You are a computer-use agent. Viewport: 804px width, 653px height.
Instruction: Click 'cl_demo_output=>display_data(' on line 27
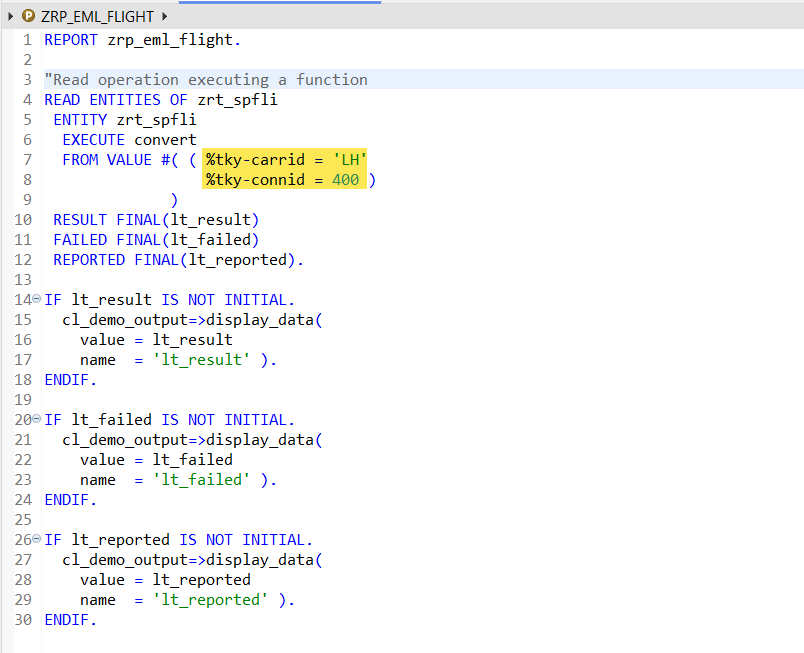pos(192,559)
